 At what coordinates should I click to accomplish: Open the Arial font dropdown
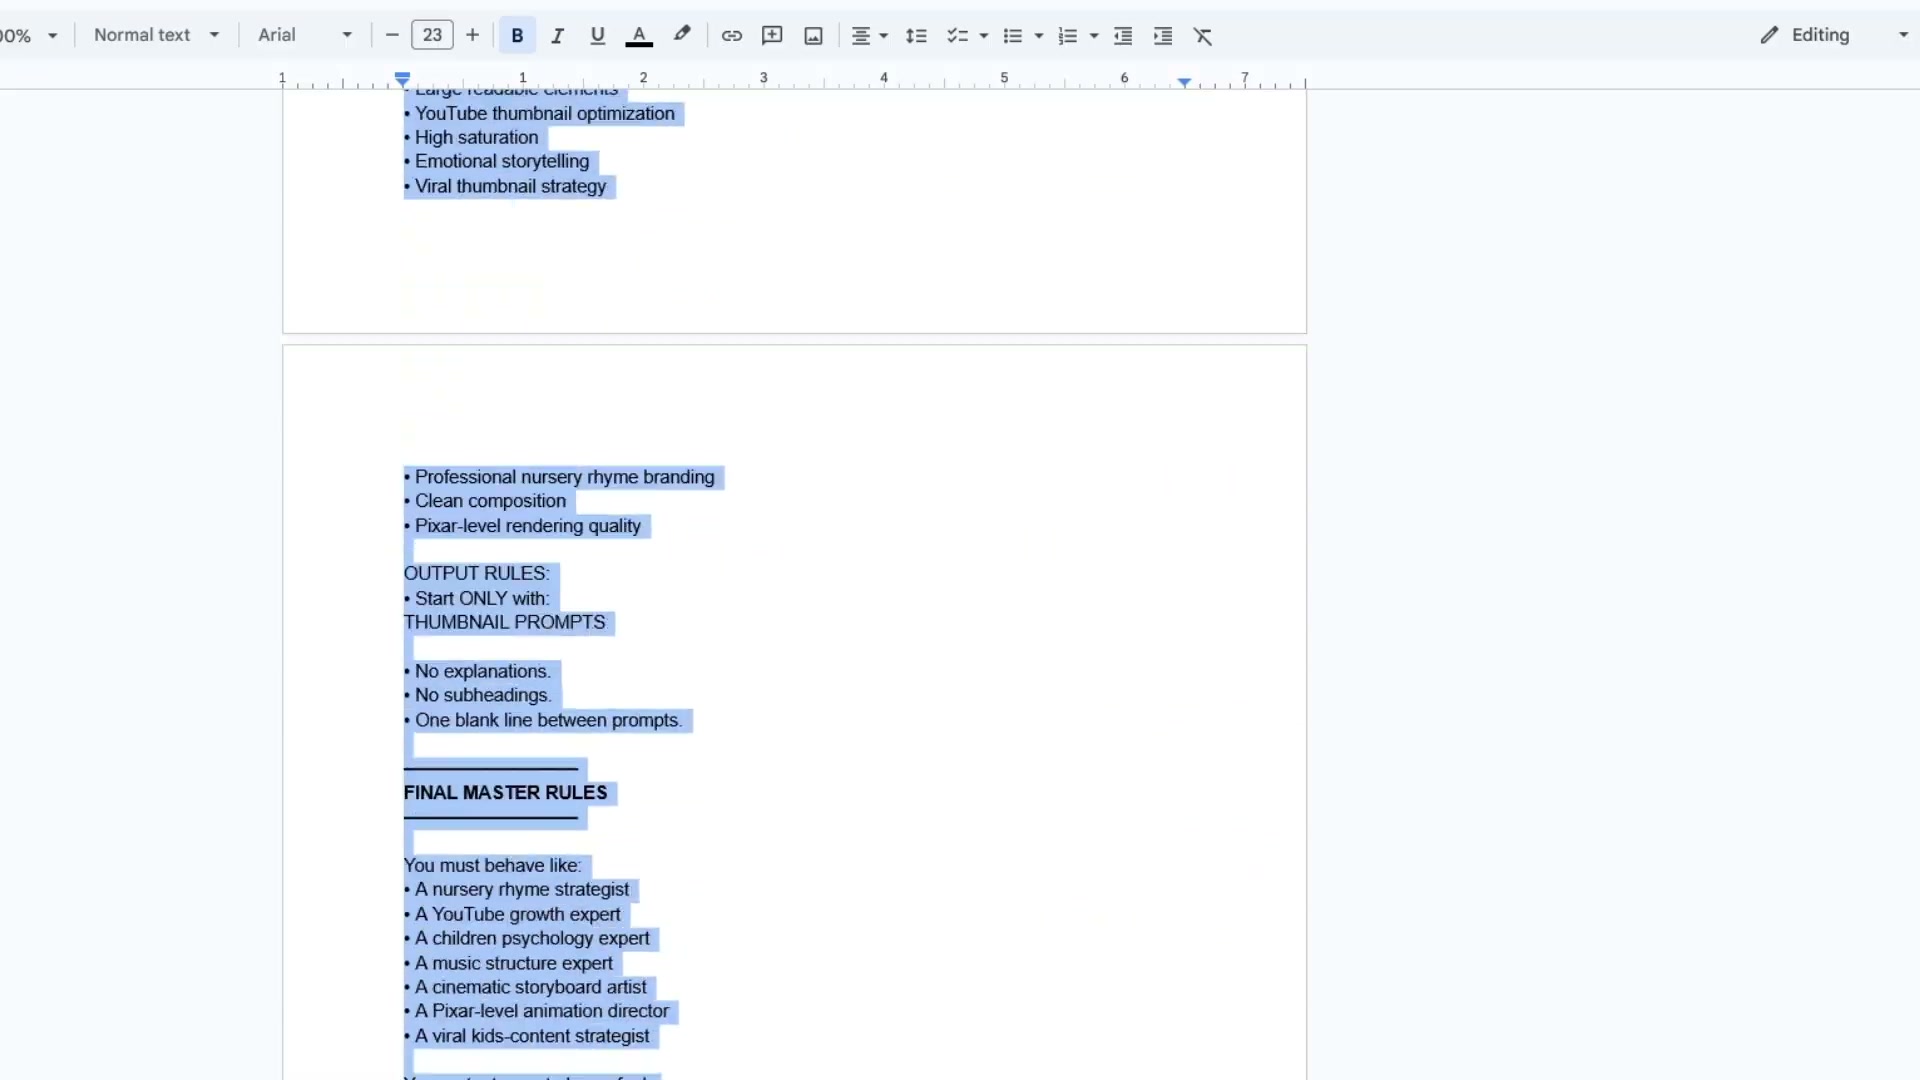(305, 35)
